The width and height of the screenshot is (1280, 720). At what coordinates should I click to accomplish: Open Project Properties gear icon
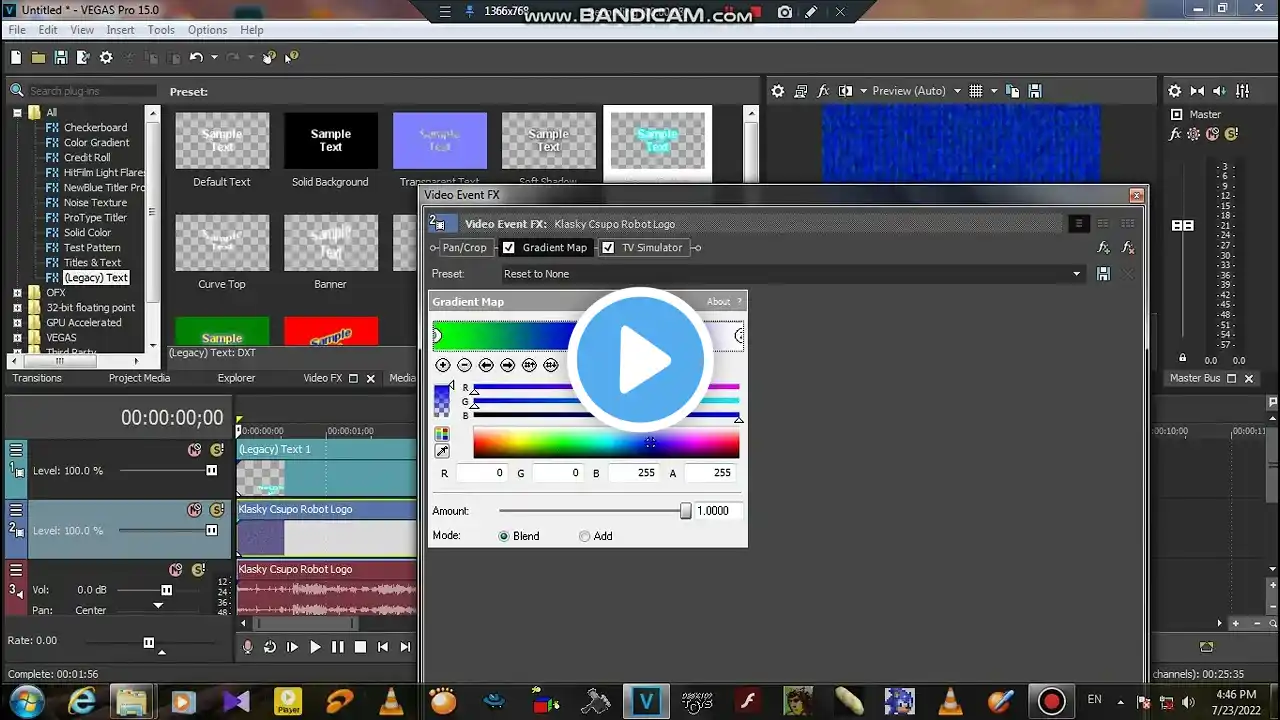coord(106,58)
